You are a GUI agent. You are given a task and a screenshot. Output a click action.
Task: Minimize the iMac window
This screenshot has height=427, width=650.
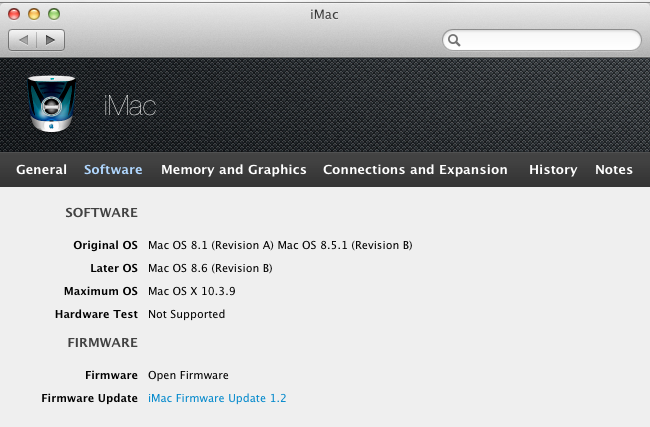34,15
